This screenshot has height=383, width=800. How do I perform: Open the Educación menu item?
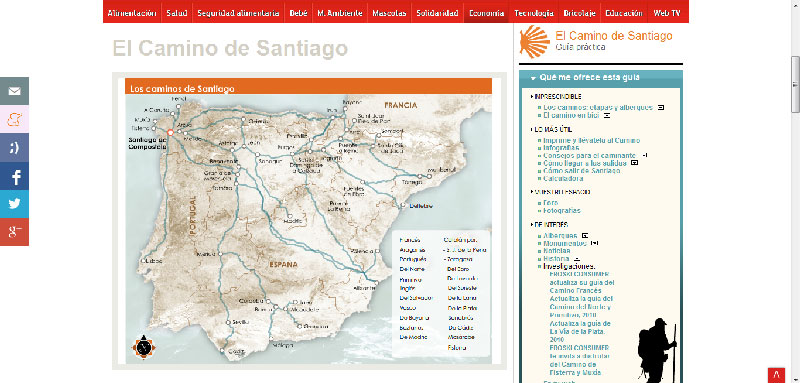pos(623,13)
